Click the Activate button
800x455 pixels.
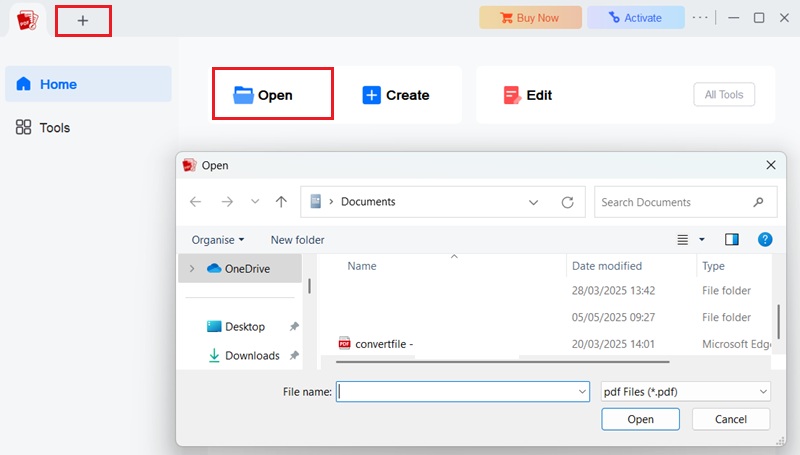click(636, 18)
